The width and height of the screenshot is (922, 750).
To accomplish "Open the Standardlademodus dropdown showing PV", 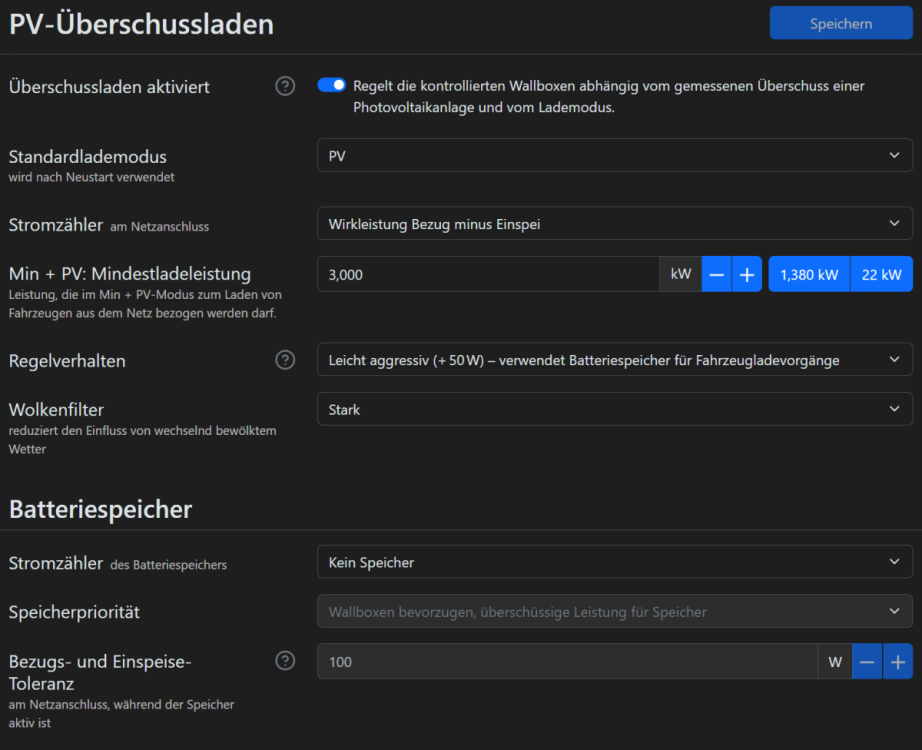I will point(614,156).
